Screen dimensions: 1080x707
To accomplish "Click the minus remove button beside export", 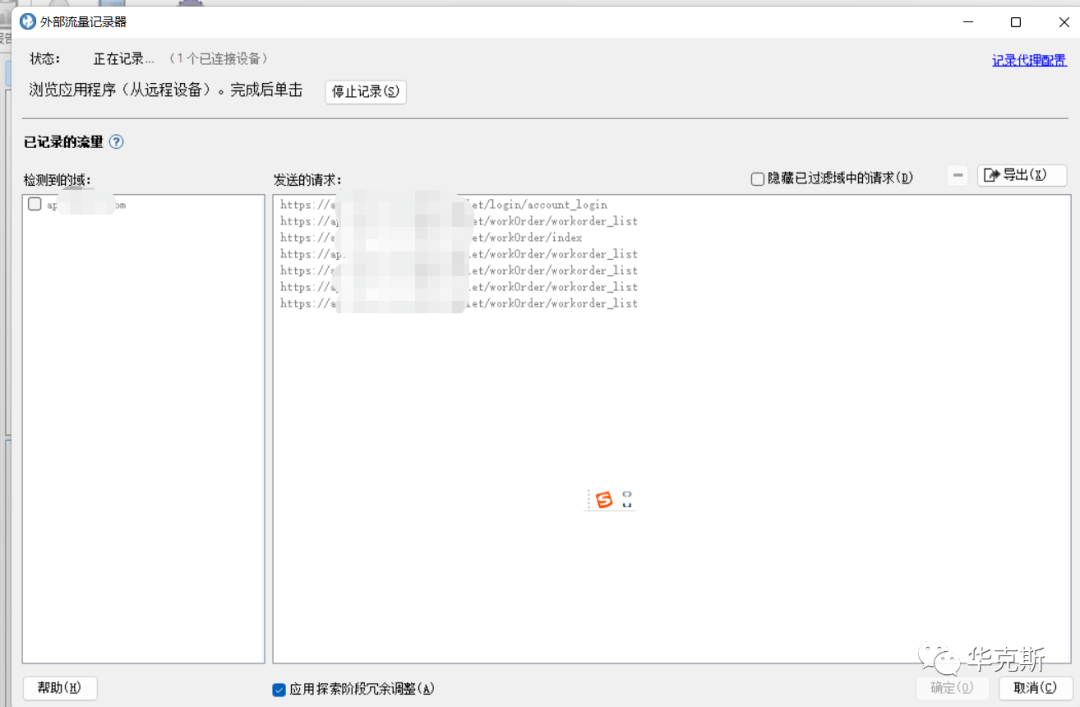I will pyautogui.click(x=958, y=175).
